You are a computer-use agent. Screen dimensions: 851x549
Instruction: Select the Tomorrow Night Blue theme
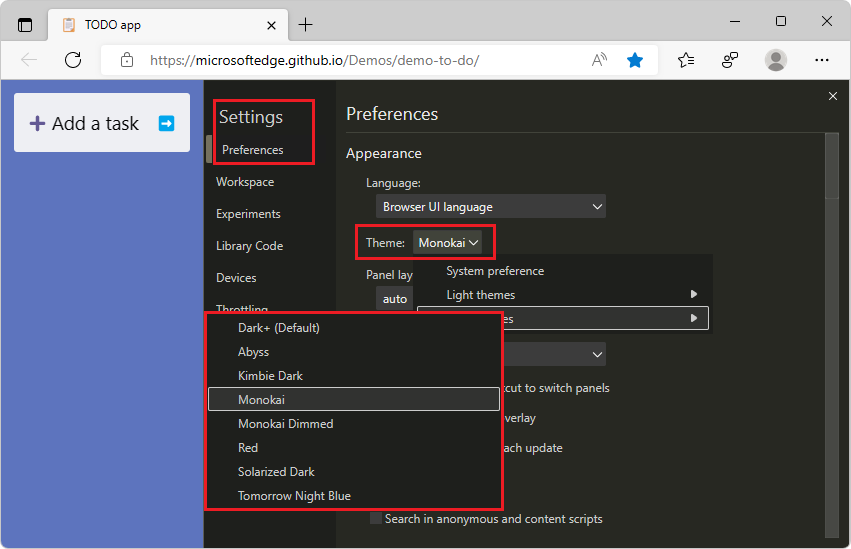point(354,495)
